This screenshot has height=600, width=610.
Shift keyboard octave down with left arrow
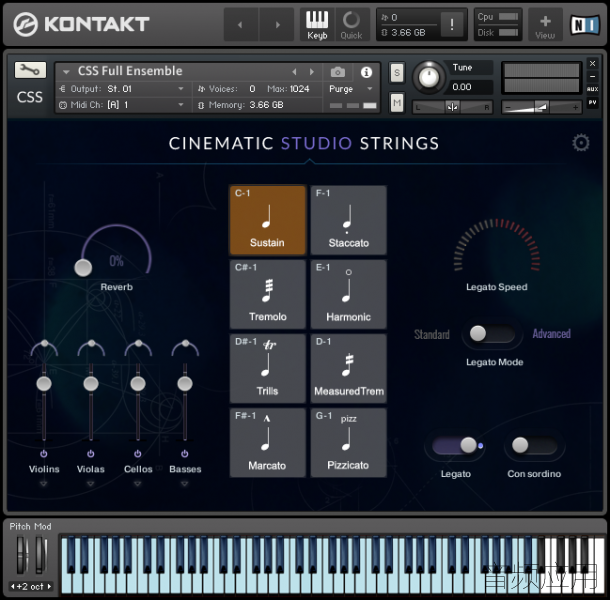[x=13, y=586]
